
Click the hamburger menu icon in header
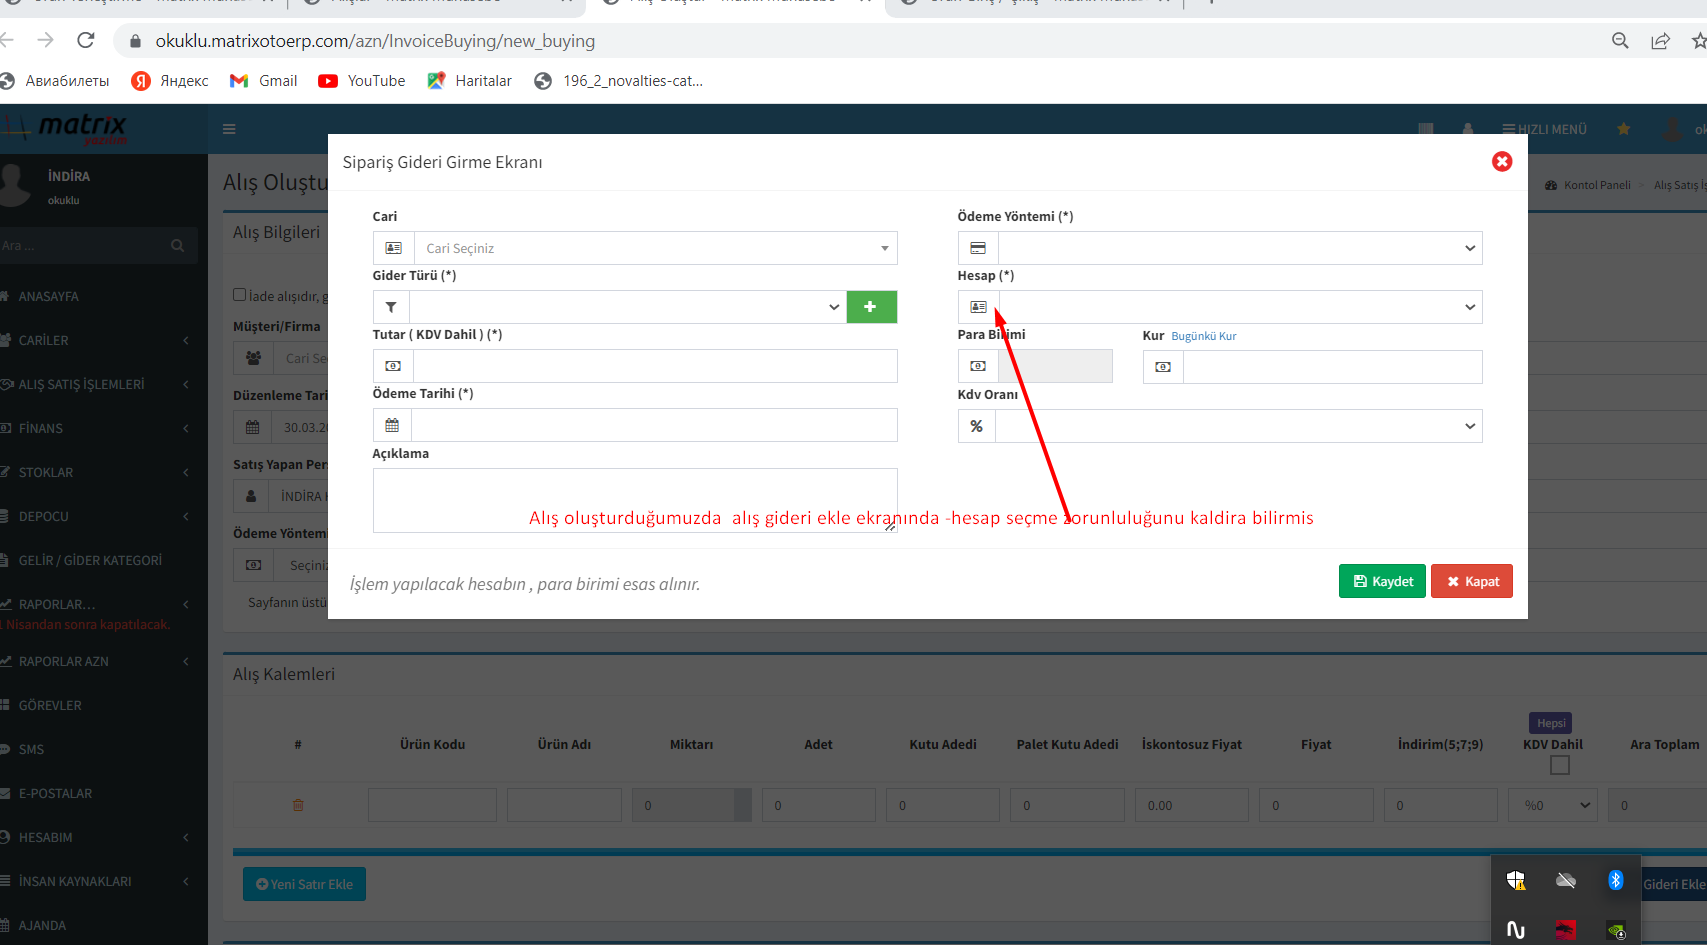click(x=229, y=129)
